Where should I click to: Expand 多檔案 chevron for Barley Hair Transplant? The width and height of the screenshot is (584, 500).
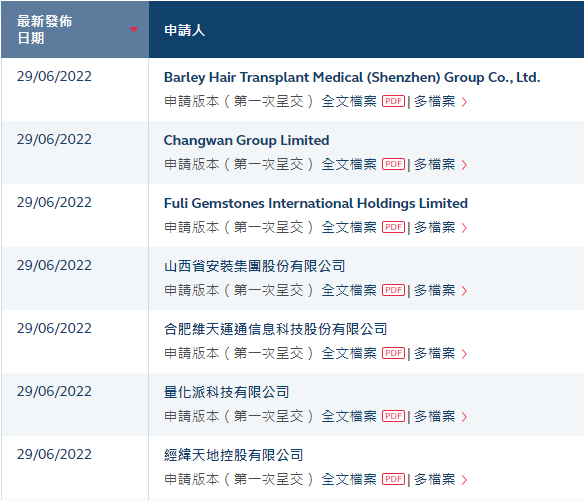pos(464,102)
